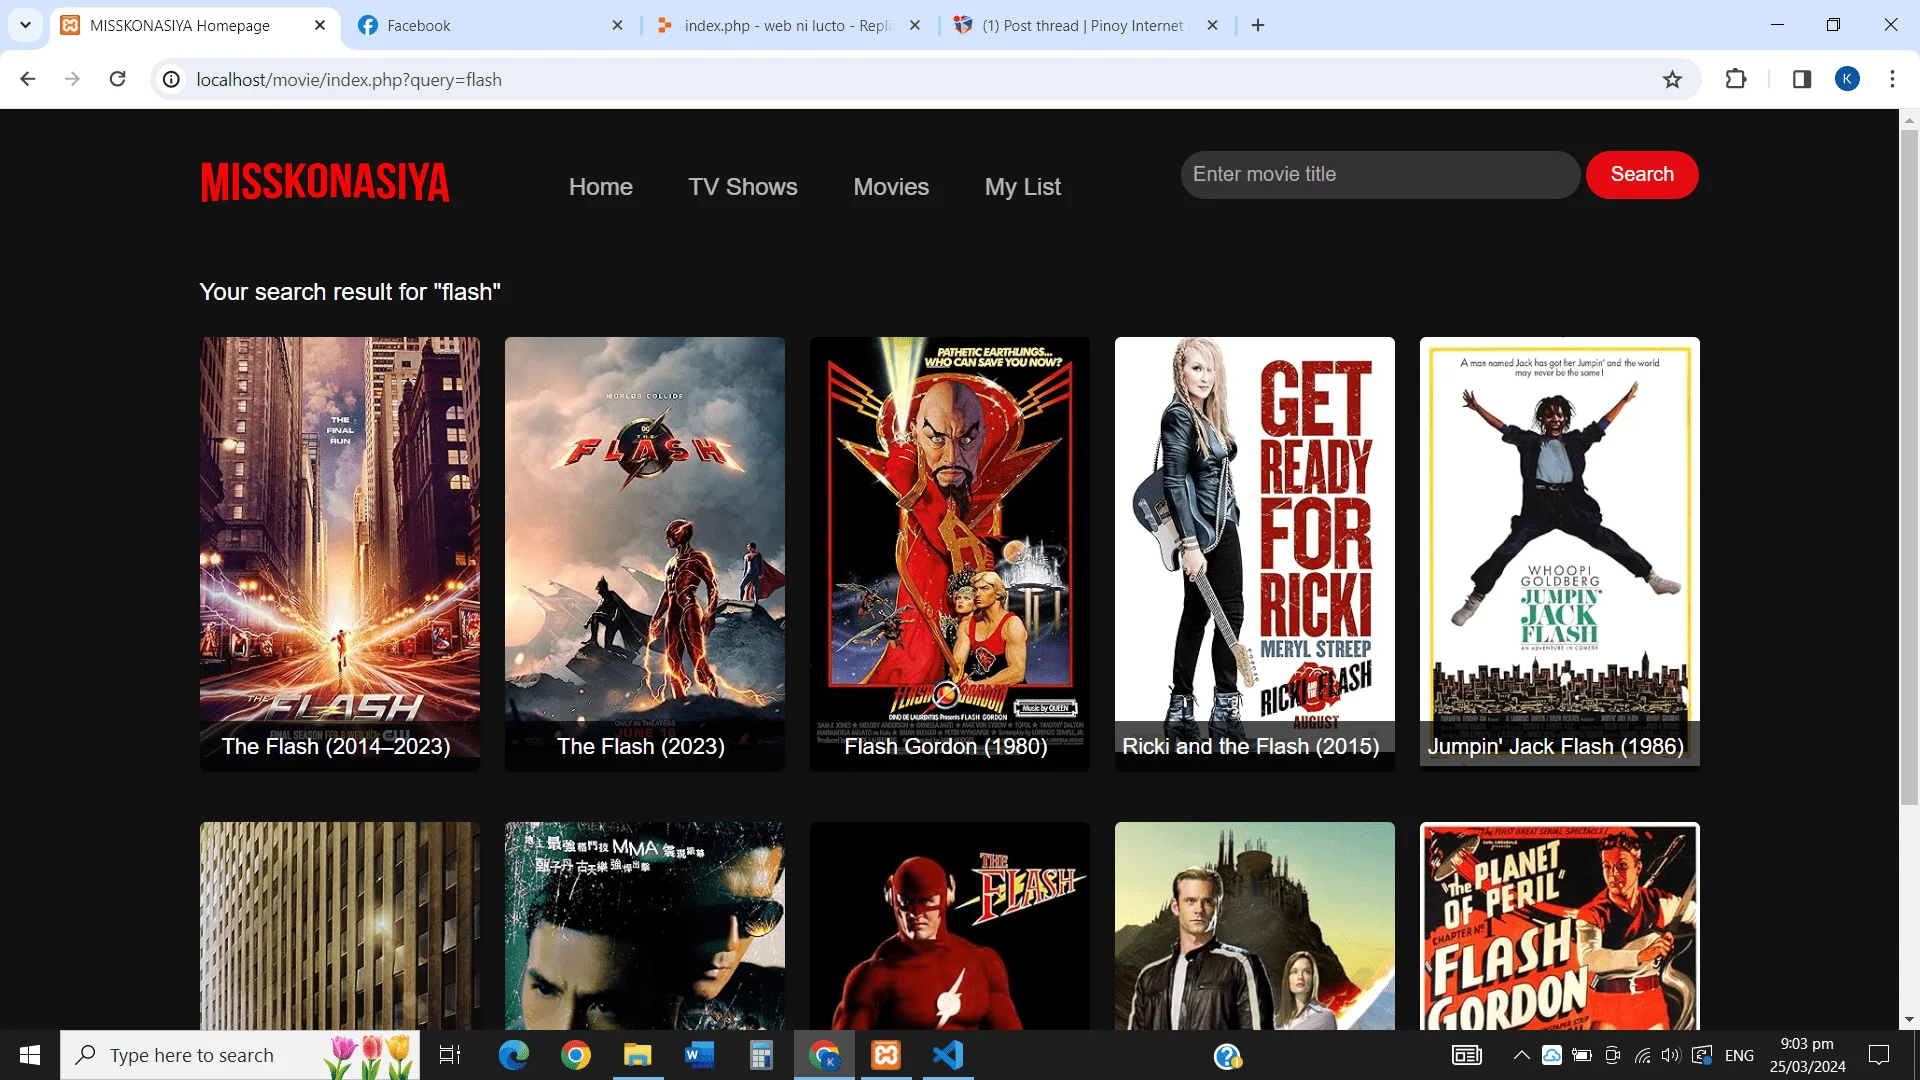Open the red-suited The Flash poster
The width and height of the screenshot is (1920, 1080).
(x=950, y=926)
